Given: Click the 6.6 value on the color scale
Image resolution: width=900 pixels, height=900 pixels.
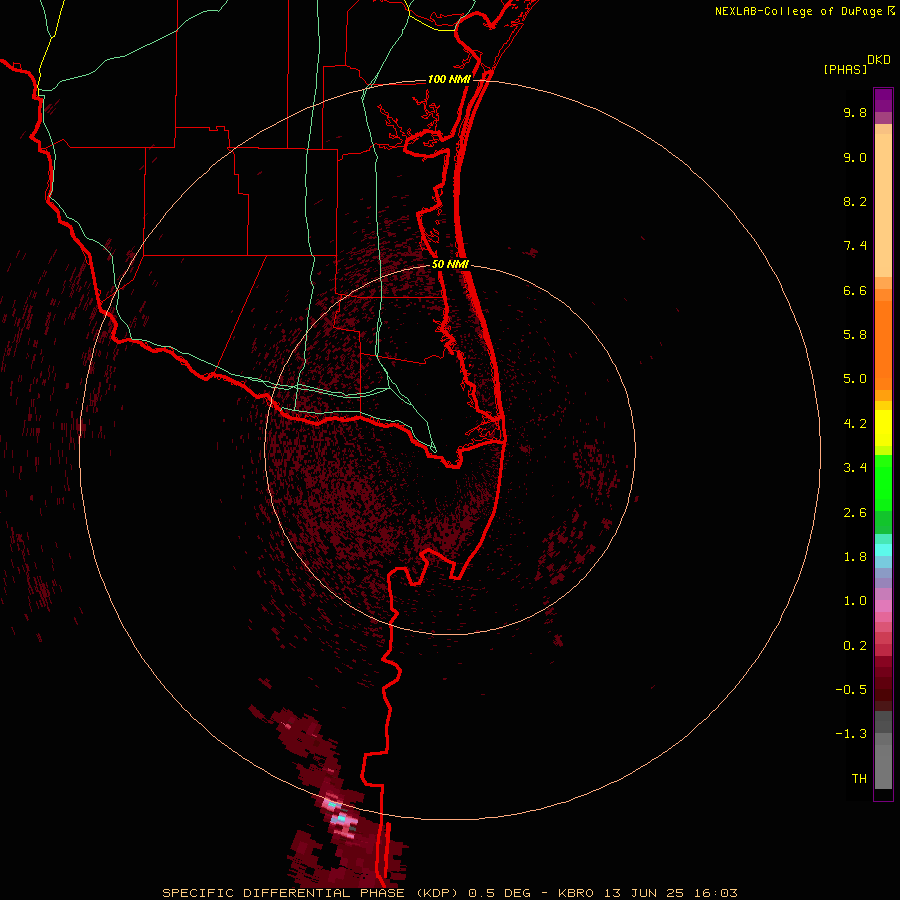Looking at the screenshot, I should point(855,290).
